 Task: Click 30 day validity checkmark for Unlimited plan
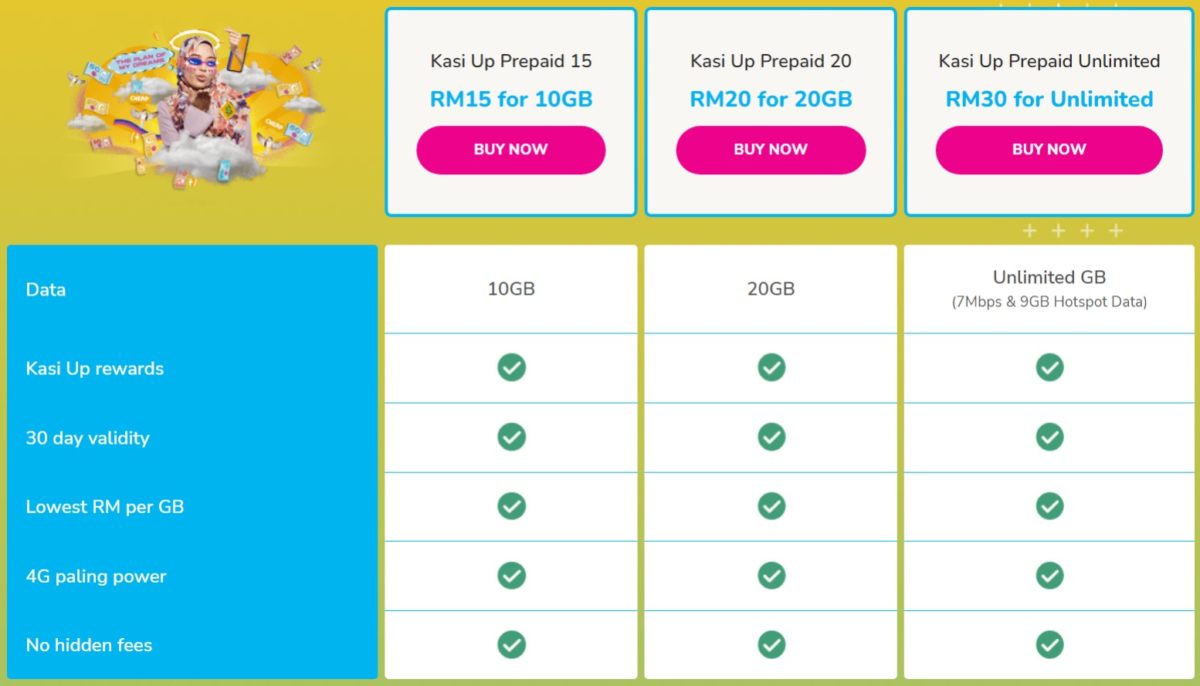click(1049, 437)
